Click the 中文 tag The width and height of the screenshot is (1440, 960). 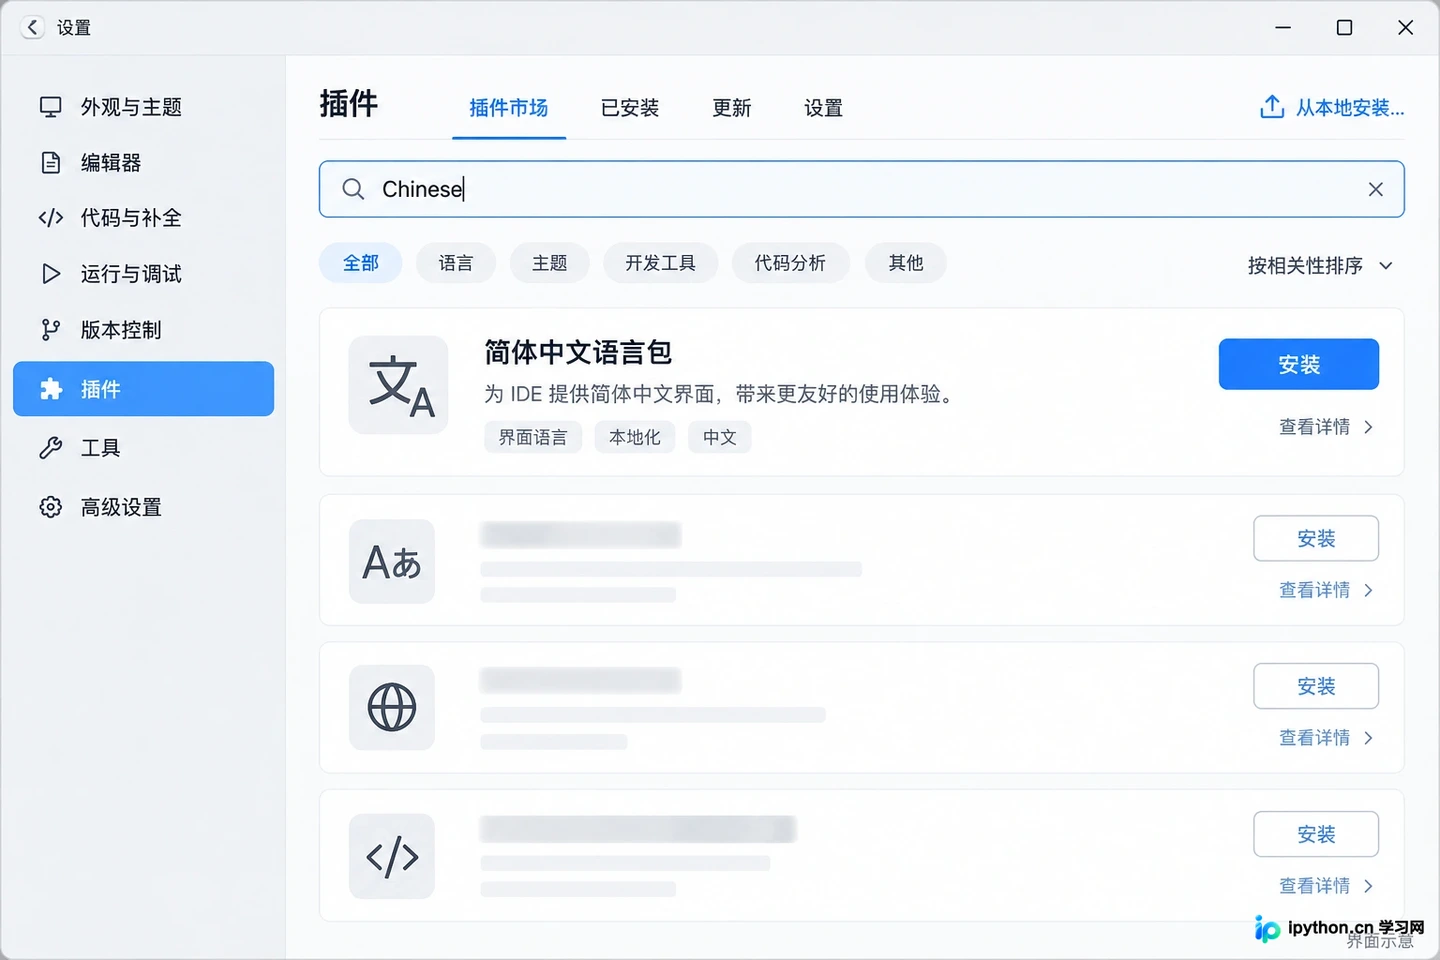[719, 437]
